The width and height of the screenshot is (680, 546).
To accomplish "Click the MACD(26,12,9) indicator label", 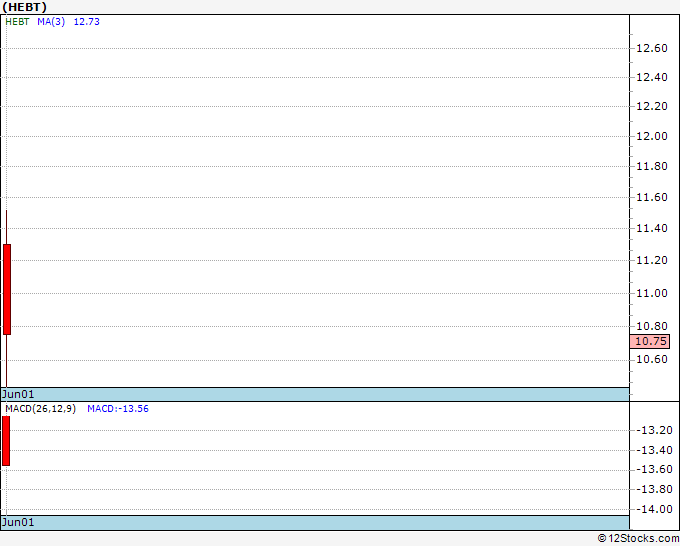I will [x=40, y=409].
